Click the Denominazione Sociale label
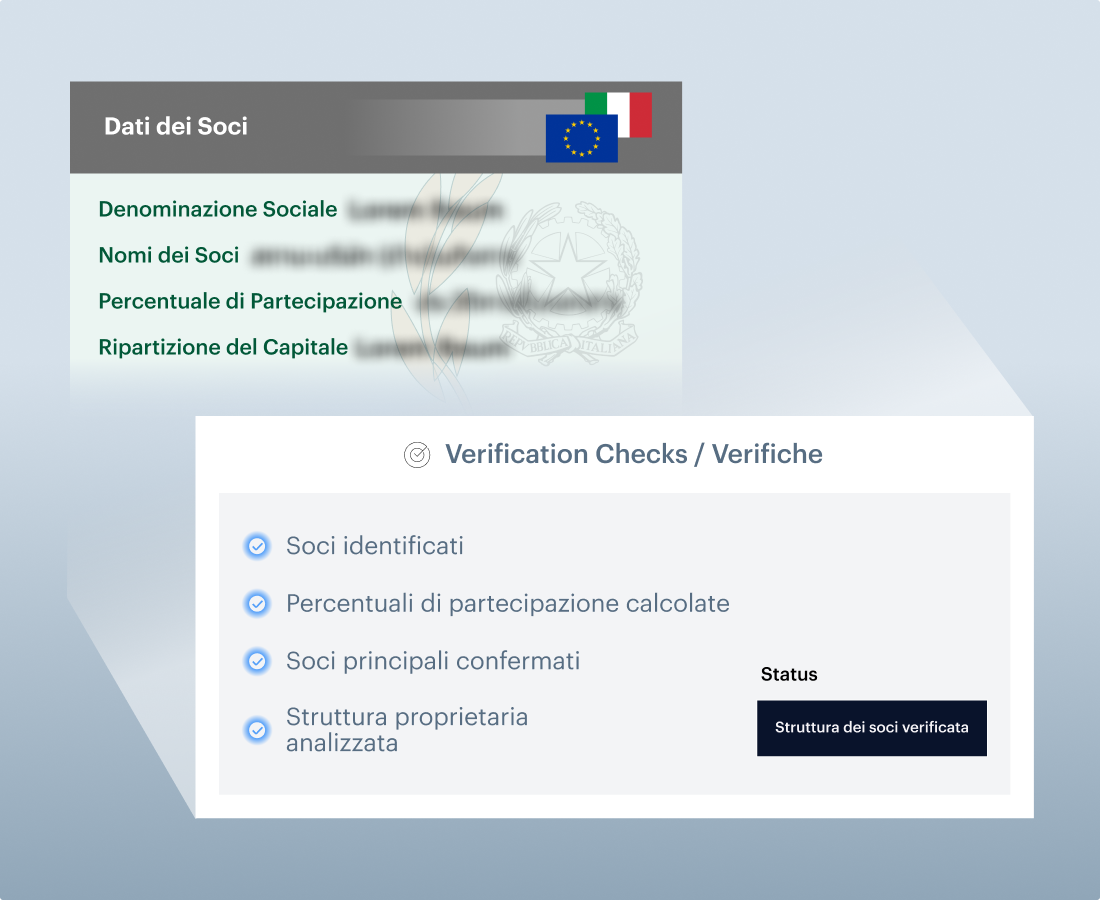 [x=218, y=210]
